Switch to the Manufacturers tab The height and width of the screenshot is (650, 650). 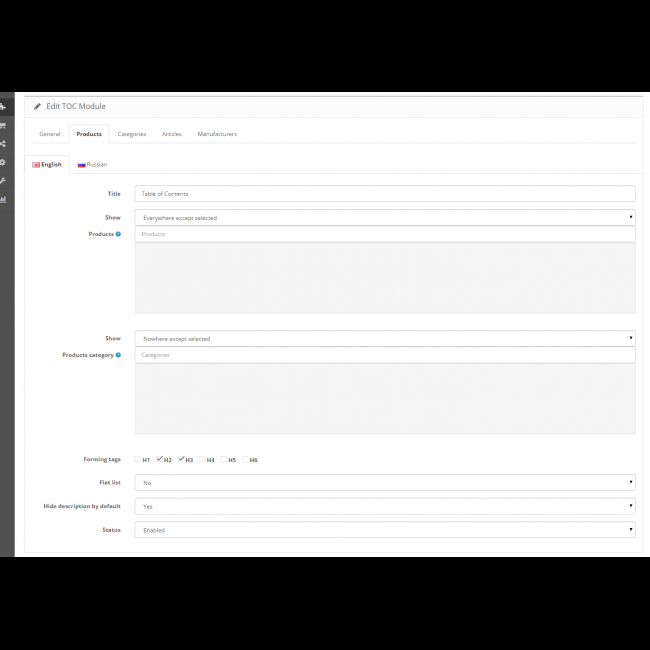[217, 134]
